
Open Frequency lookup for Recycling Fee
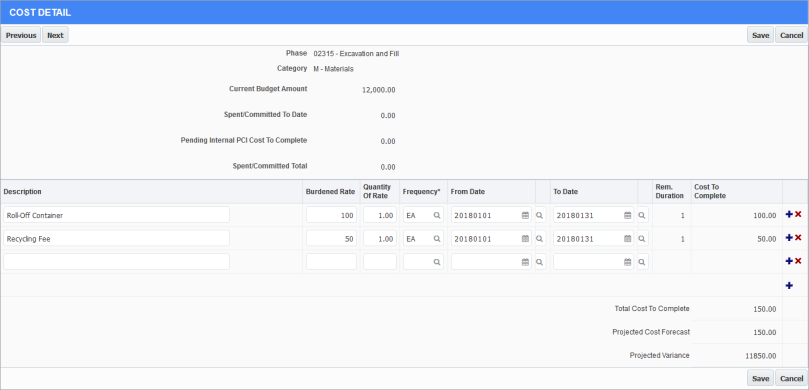point(437,239)
